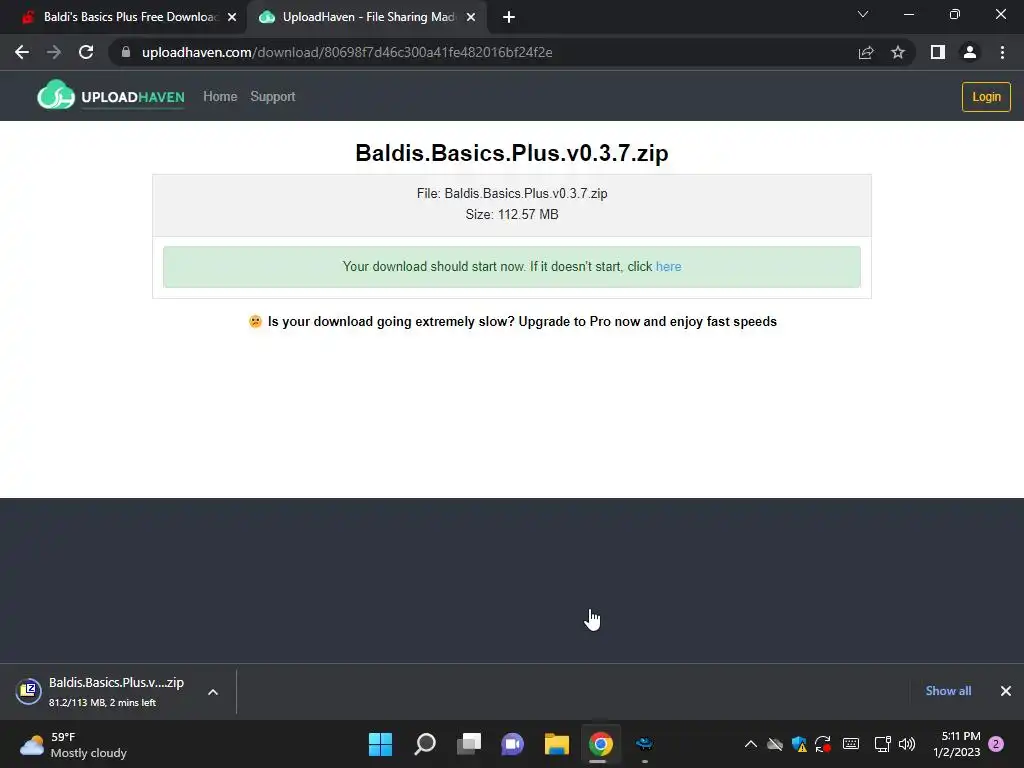
Task: Click the update sync tray icon
Action: pyautogui.click(x=823, y=744)
